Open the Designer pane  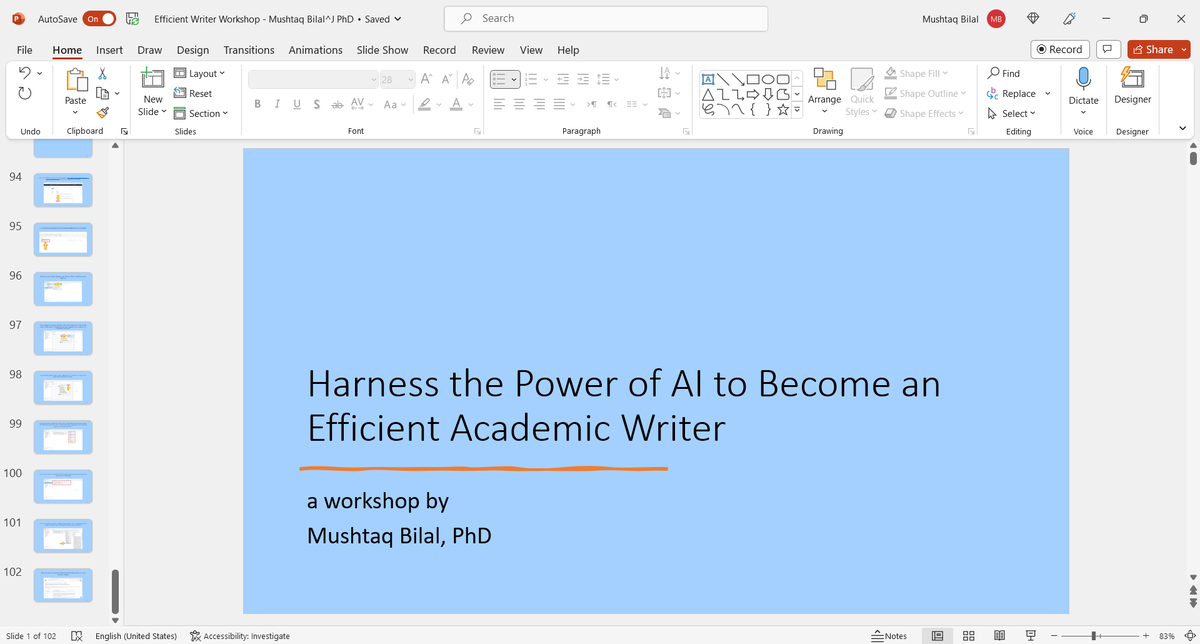pyautogui.click(x=1132, y=86)
